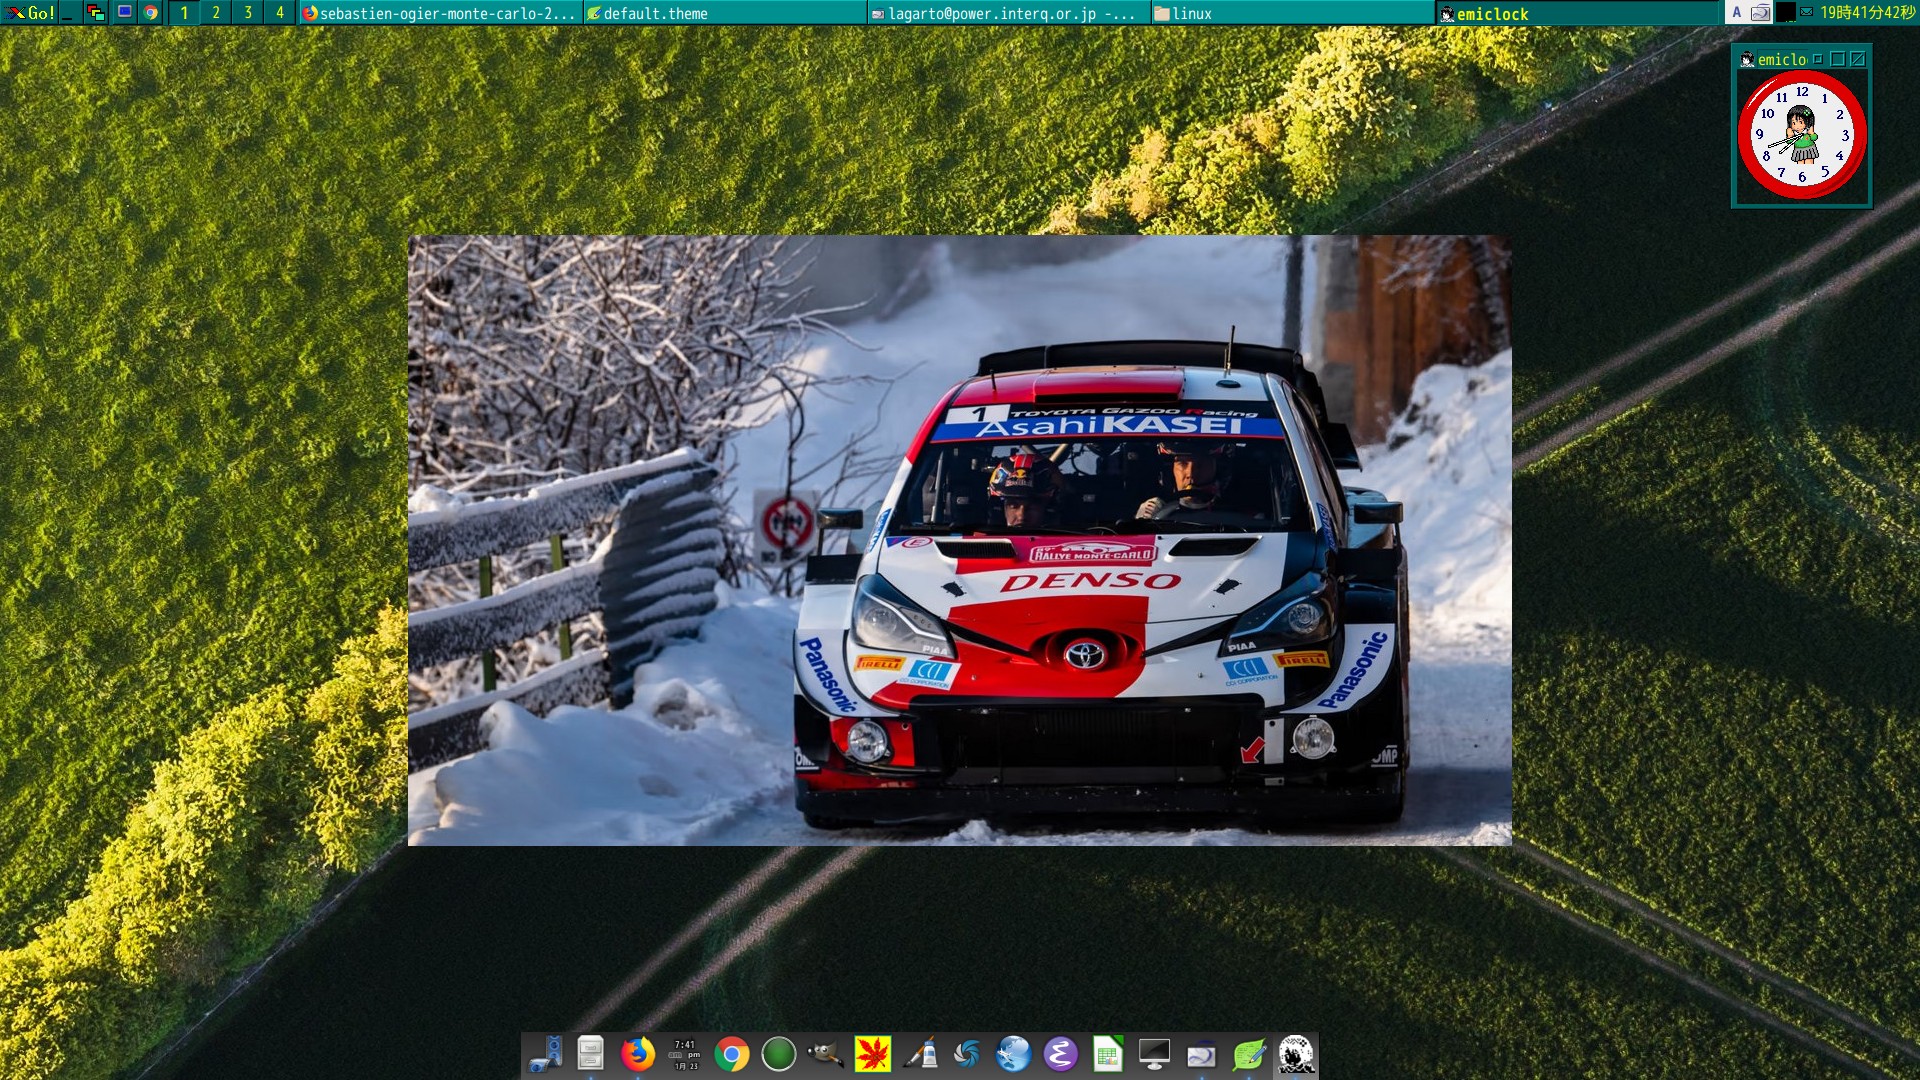Viewport: 1920px width, 1080px height.
Task: Click the globe with airplane icon in dock
Action: [x=1015, y=1055]
